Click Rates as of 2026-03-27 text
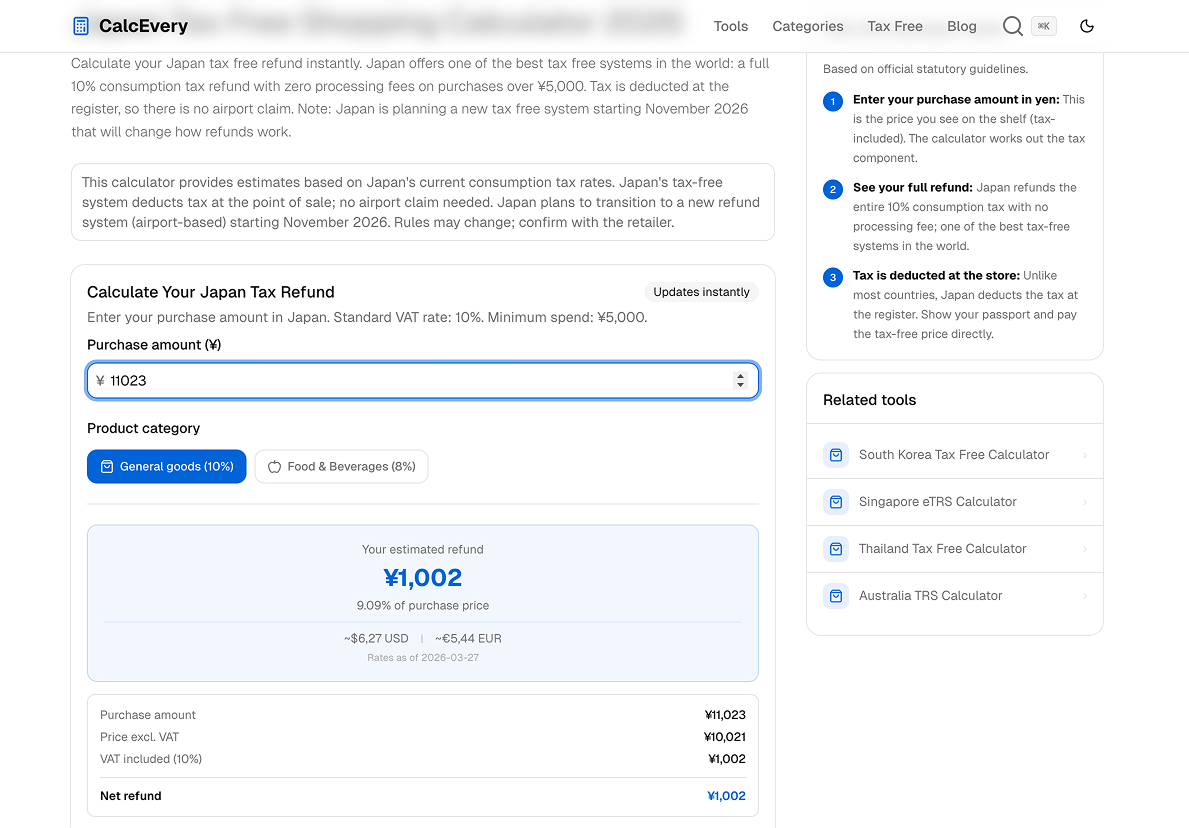Screen dimensions: 1189x828 coord(422,657)
